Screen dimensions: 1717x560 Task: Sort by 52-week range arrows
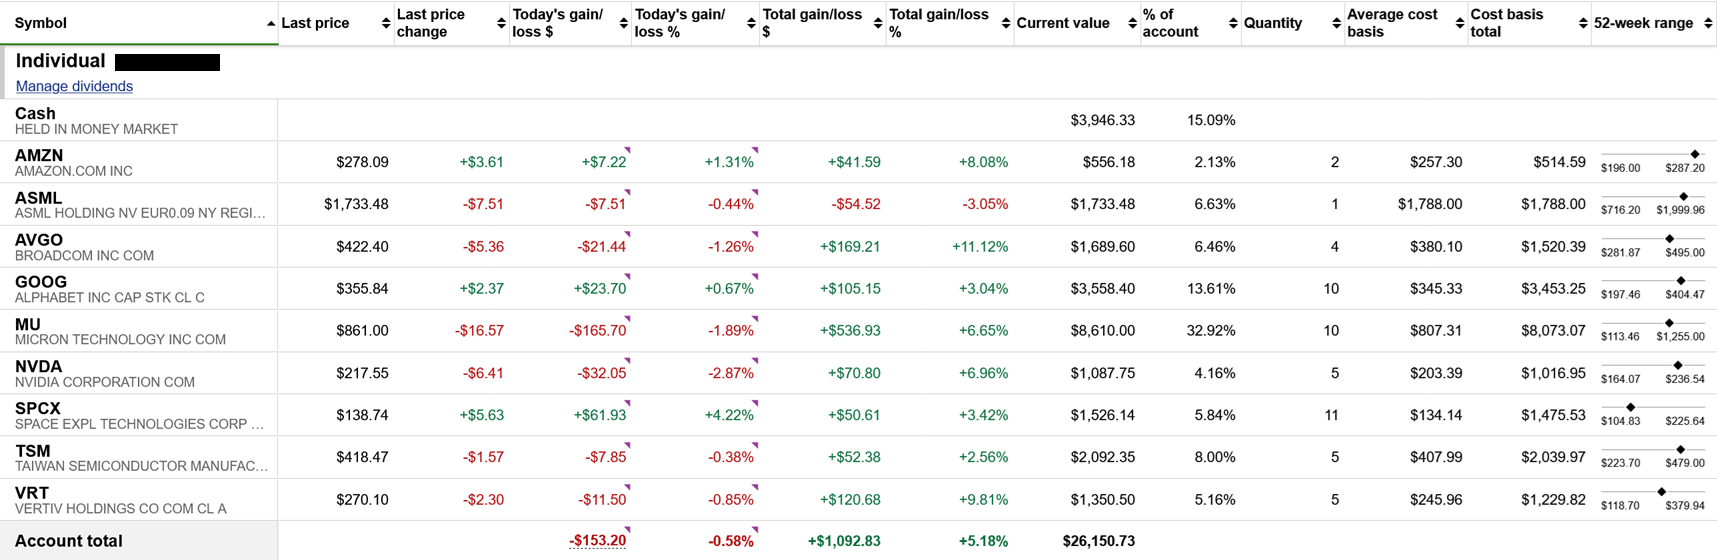click(x=1708, y=23)
